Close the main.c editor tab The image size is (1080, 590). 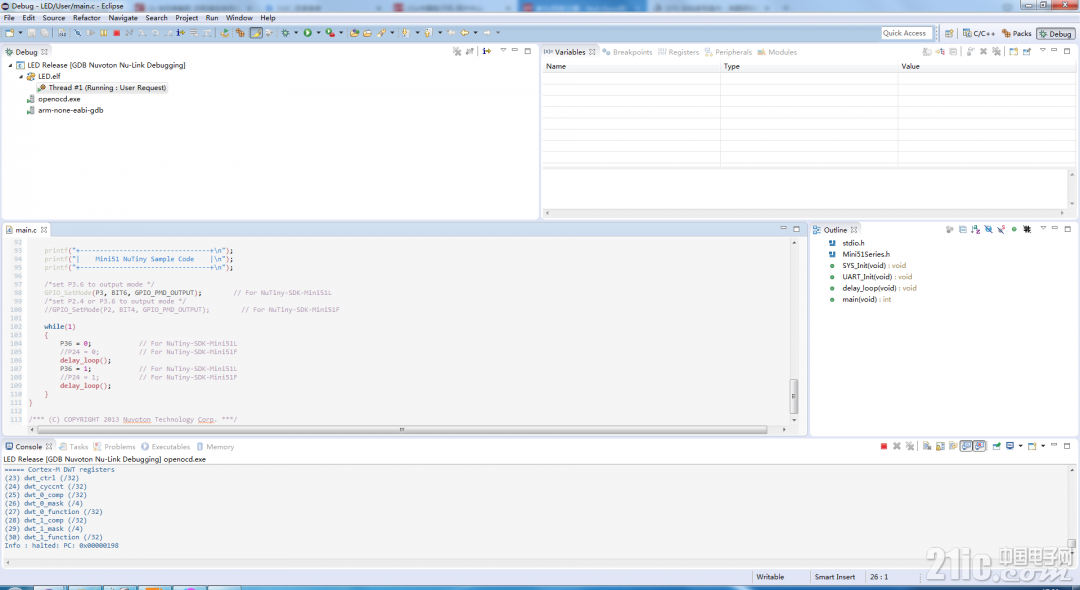pos(44,230)
